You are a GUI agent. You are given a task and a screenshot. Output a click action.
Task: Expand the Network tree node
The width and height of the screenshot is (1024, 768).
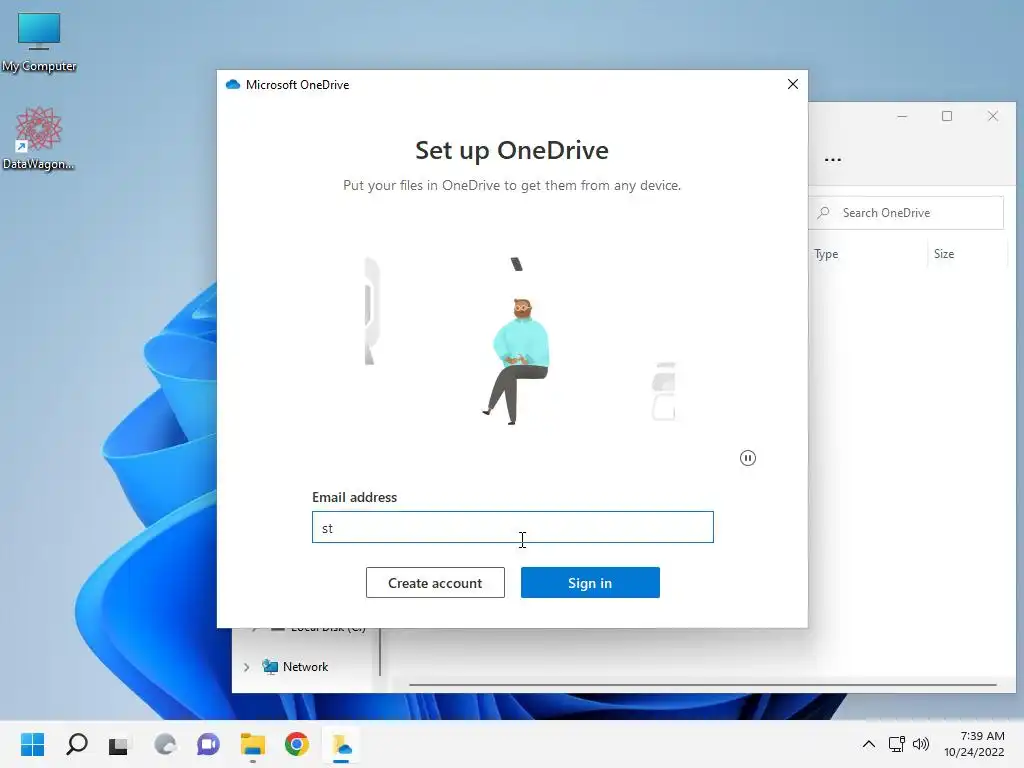click(x=246, y=667)
